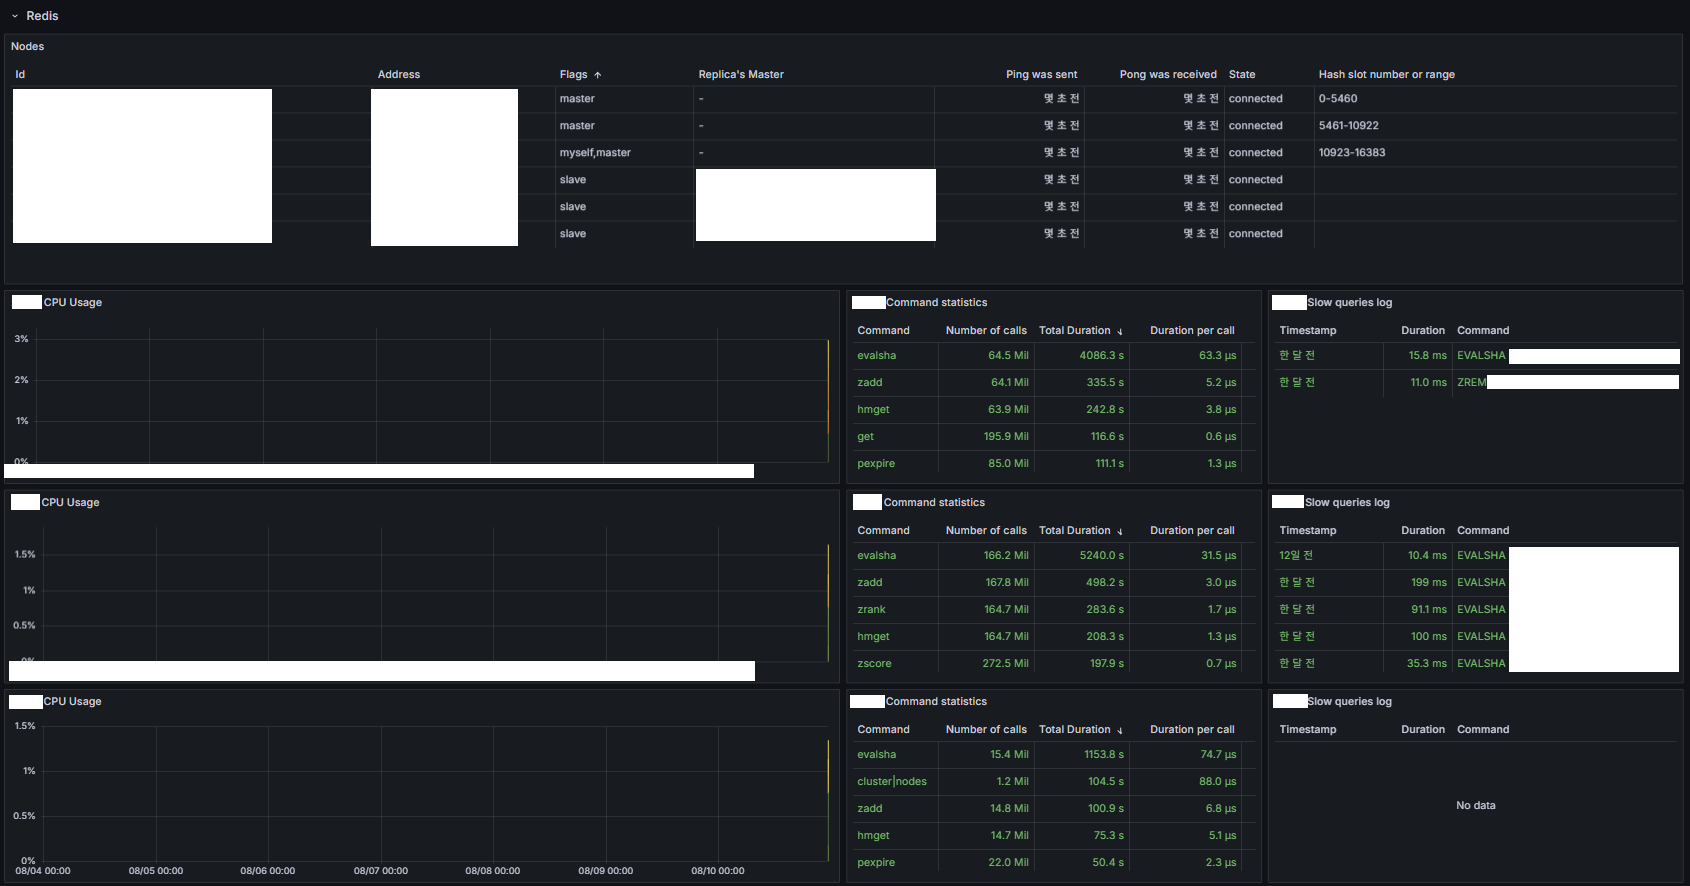The width and height of the screenshot is (1690, 886).
Task: Sort nodes by State column header
Action: (x=1242, y=75)
